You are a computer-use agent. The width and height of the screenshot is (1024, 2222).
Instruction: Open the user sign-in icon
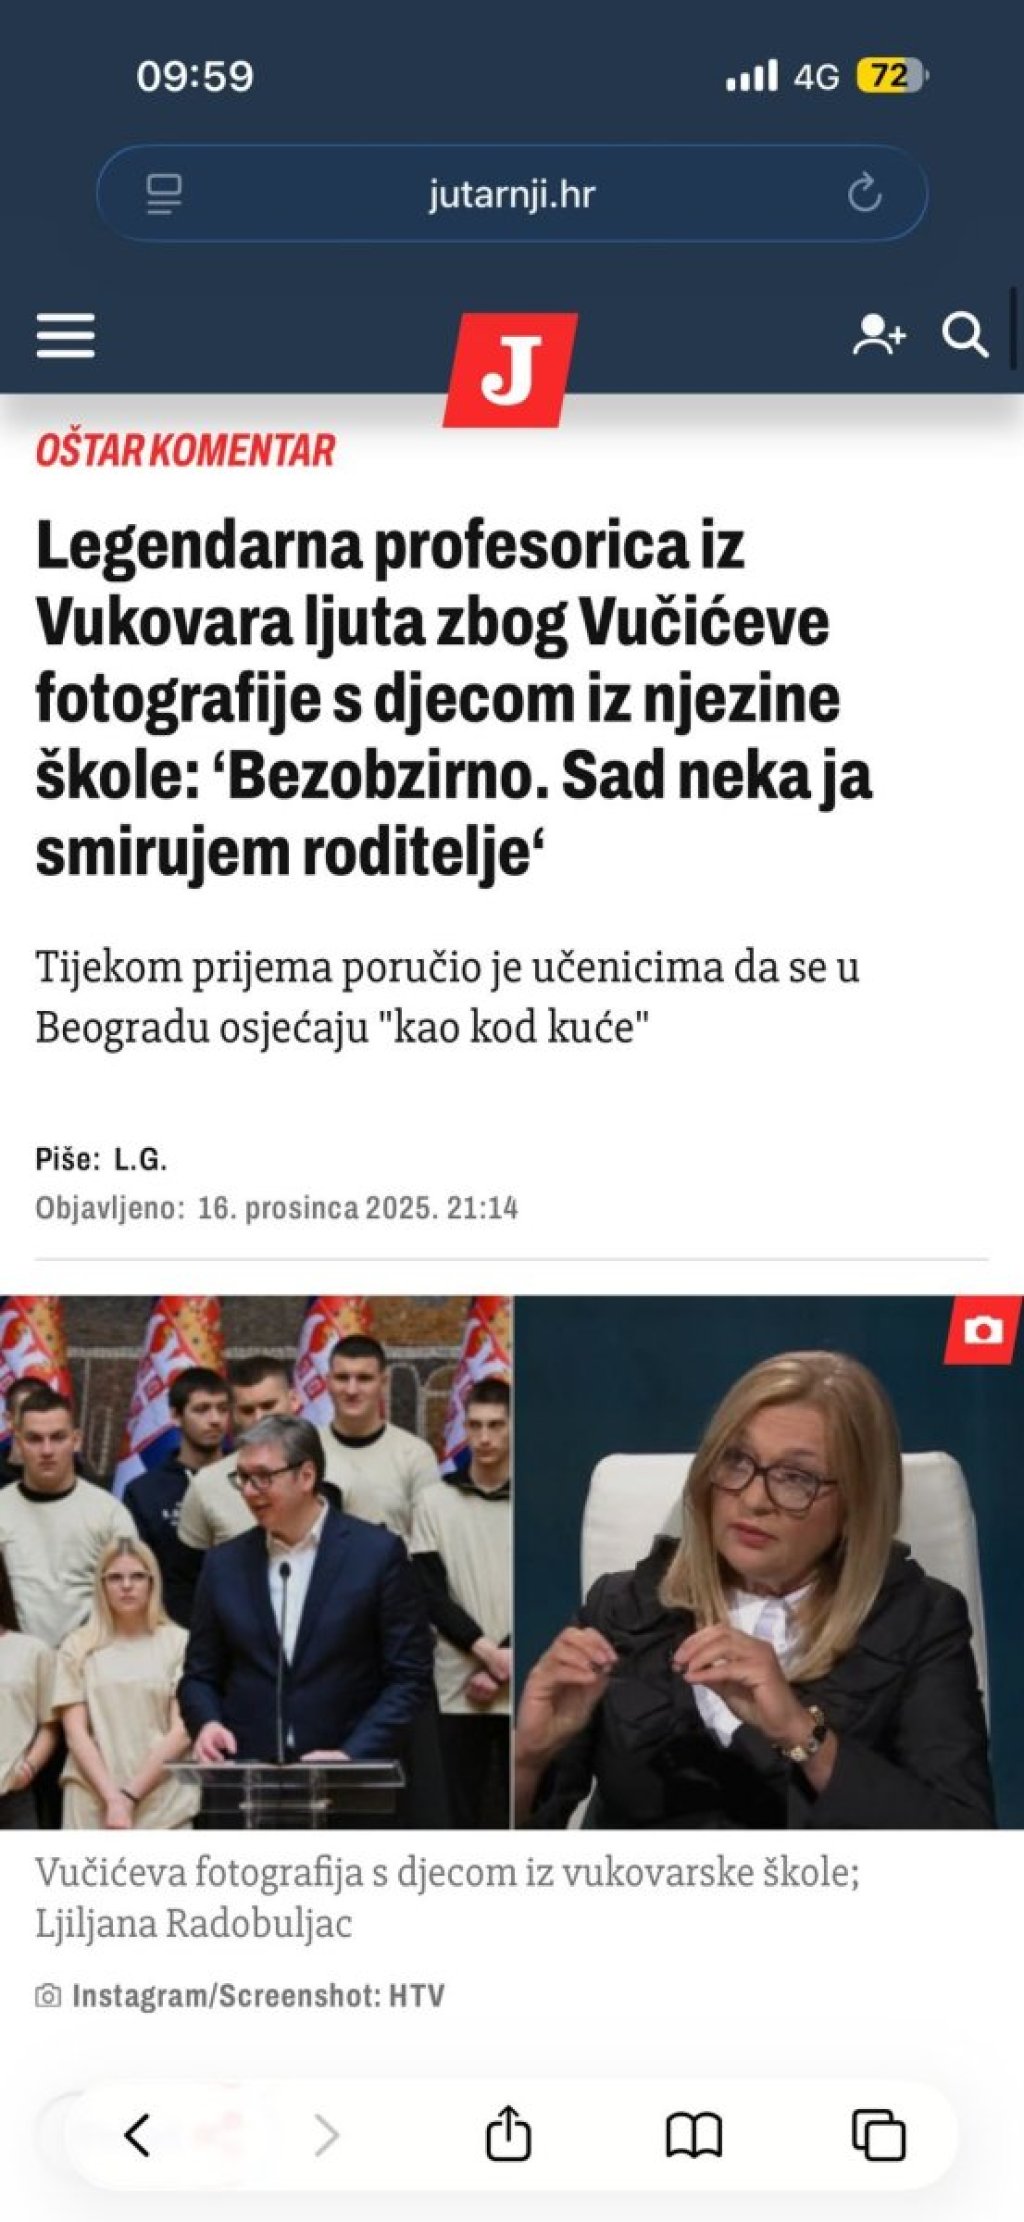(x=878, y=335)
